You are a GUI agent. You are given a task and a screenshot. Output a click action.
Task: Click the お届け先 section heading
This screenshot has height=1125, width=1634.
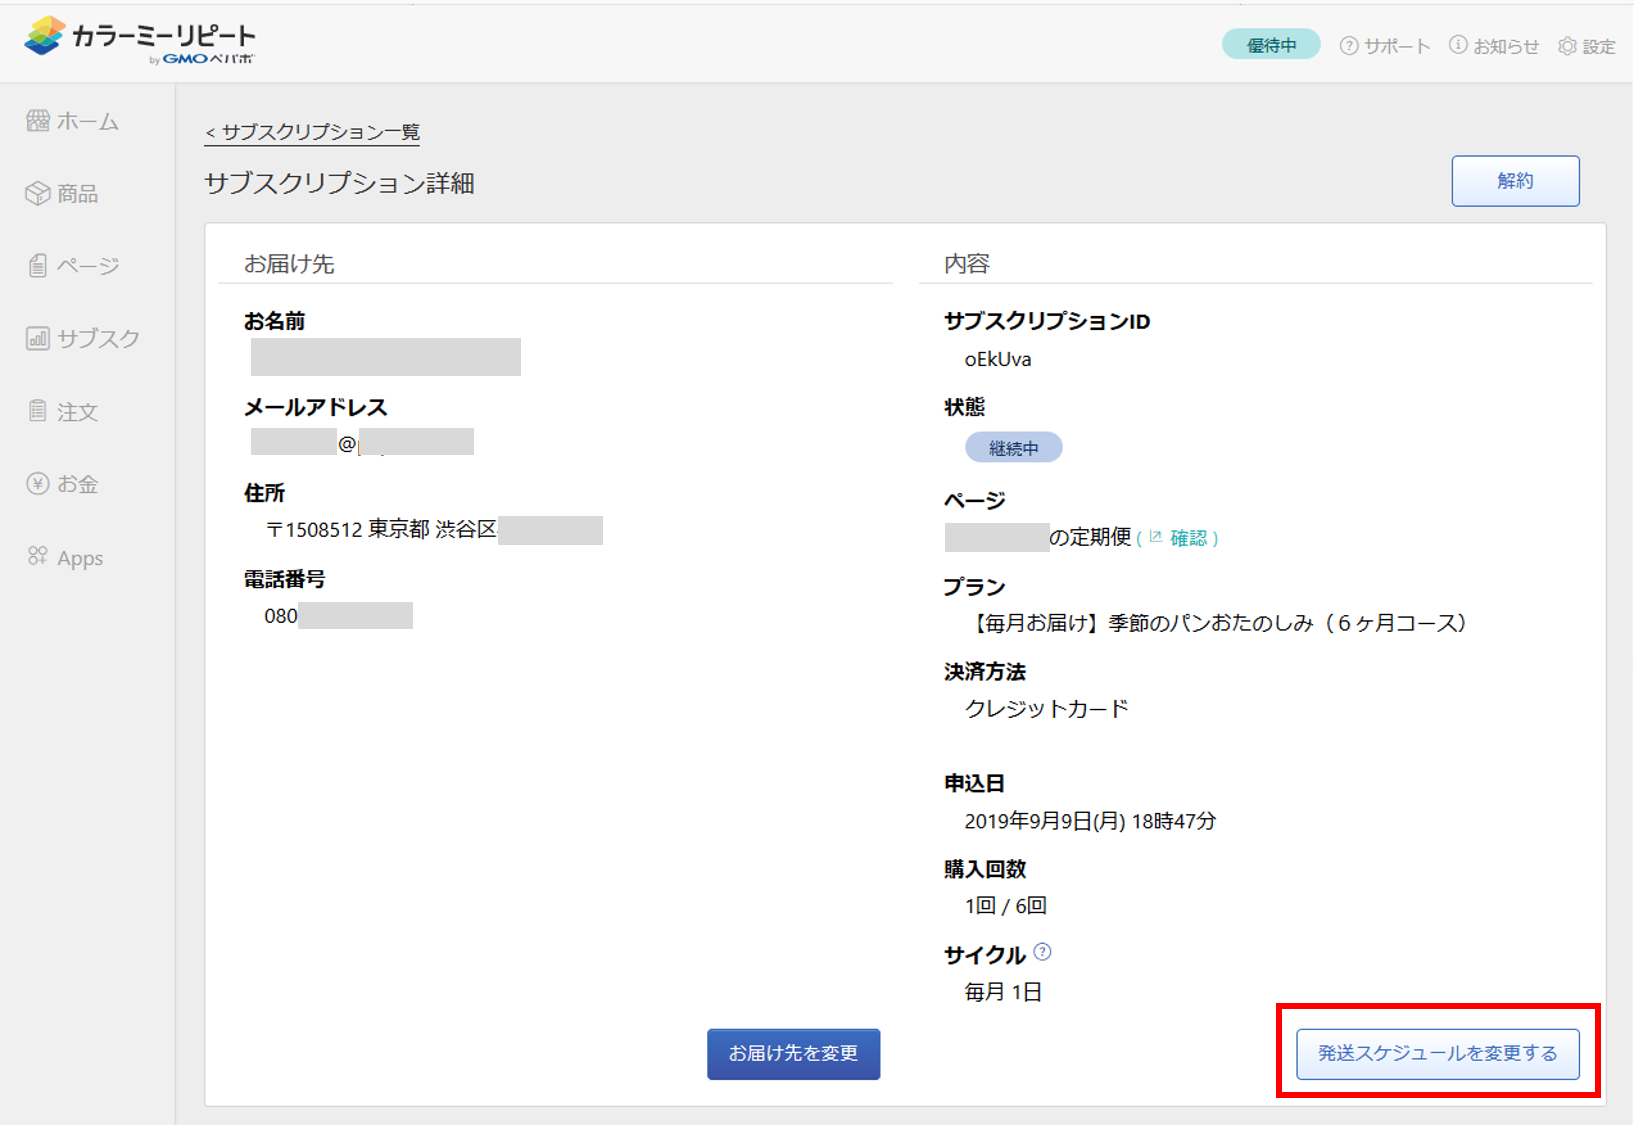coord(289,264)
